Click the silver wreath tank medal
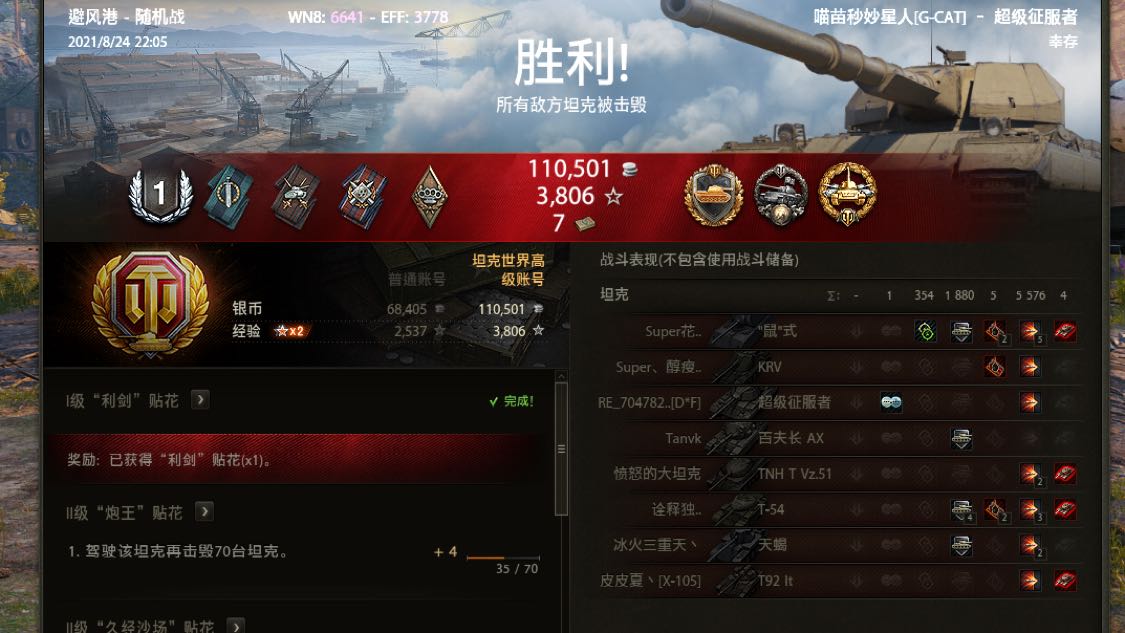 tap(781, 195)
